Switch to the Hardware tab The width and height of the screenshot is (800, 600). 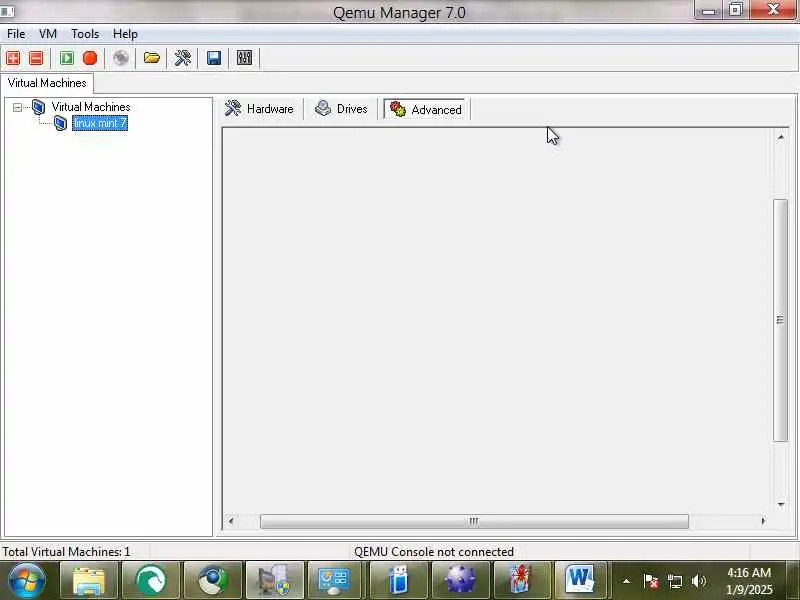259,109
